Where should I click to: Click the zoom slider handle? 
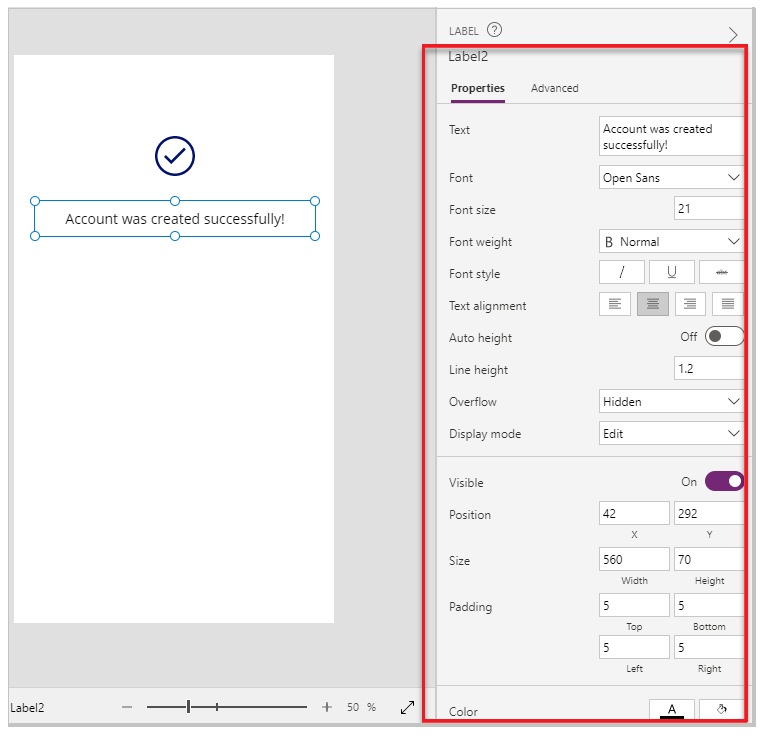(x=189, y=706)
